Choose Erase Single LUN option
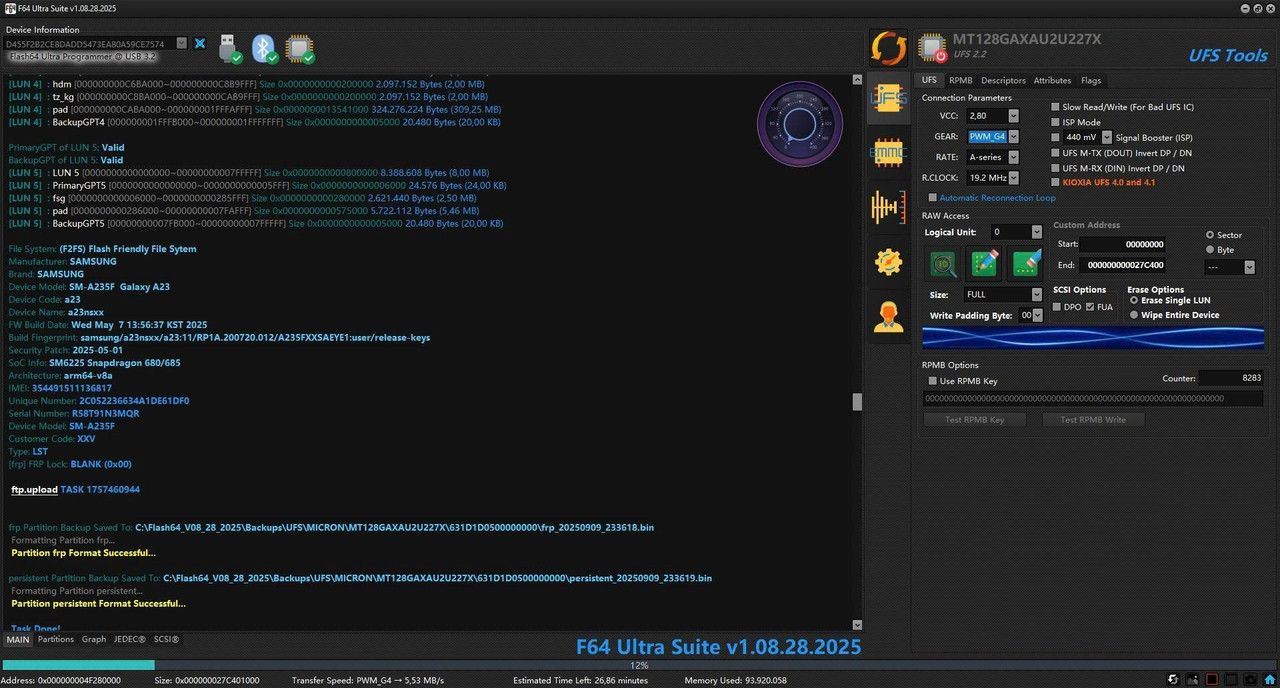1280x688 pixels. [x=1133, y=300]
